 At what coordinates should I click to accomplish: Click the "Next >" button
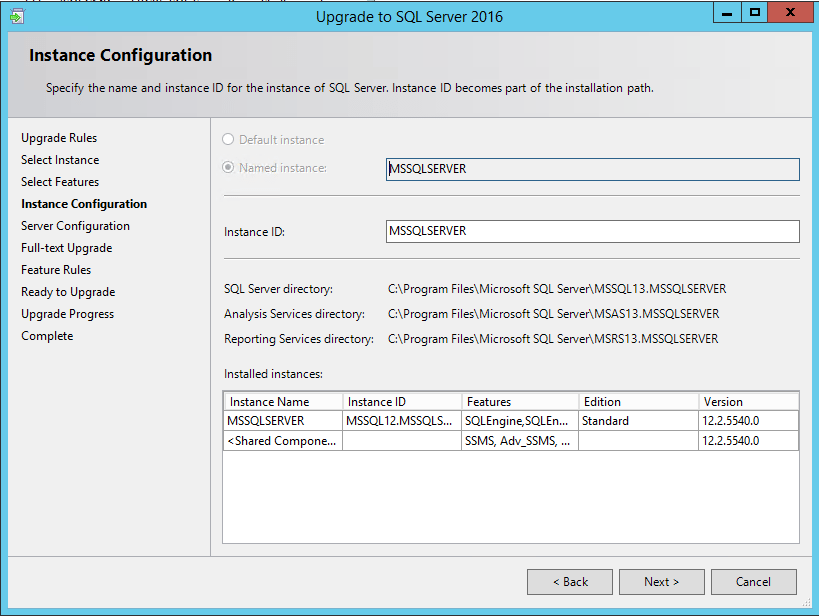661,581
